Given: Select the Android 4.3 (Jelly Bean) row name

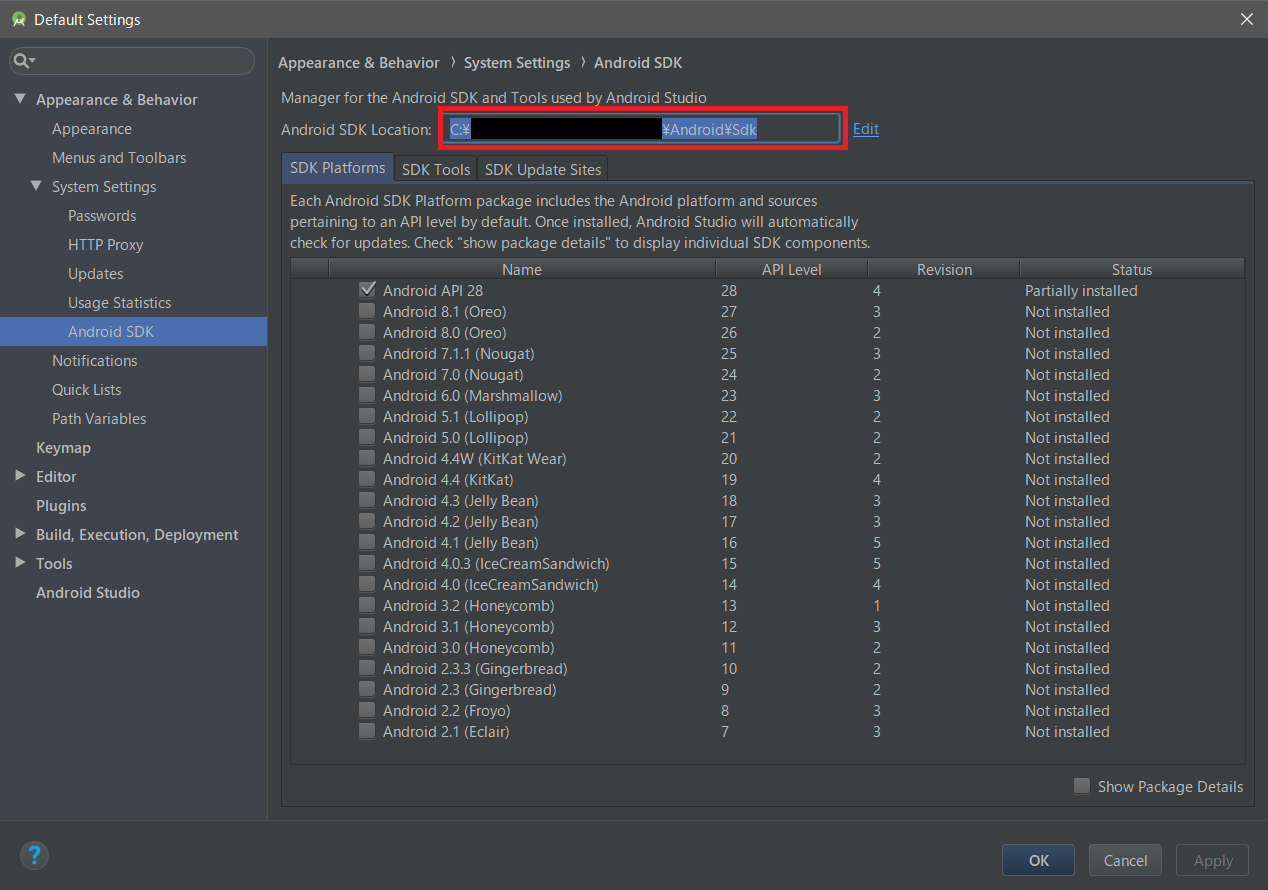Looking at the screenshot, I should click(460, 500).
